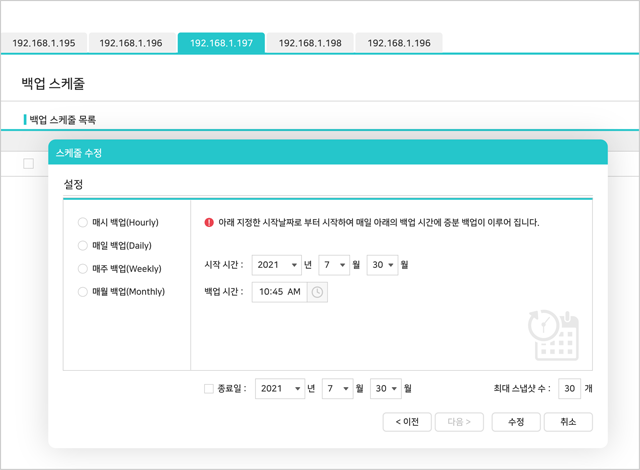Click the 최대 스냅샷 수 input field
The height and width of the screenshot is (470, 640).
point(568,388)
